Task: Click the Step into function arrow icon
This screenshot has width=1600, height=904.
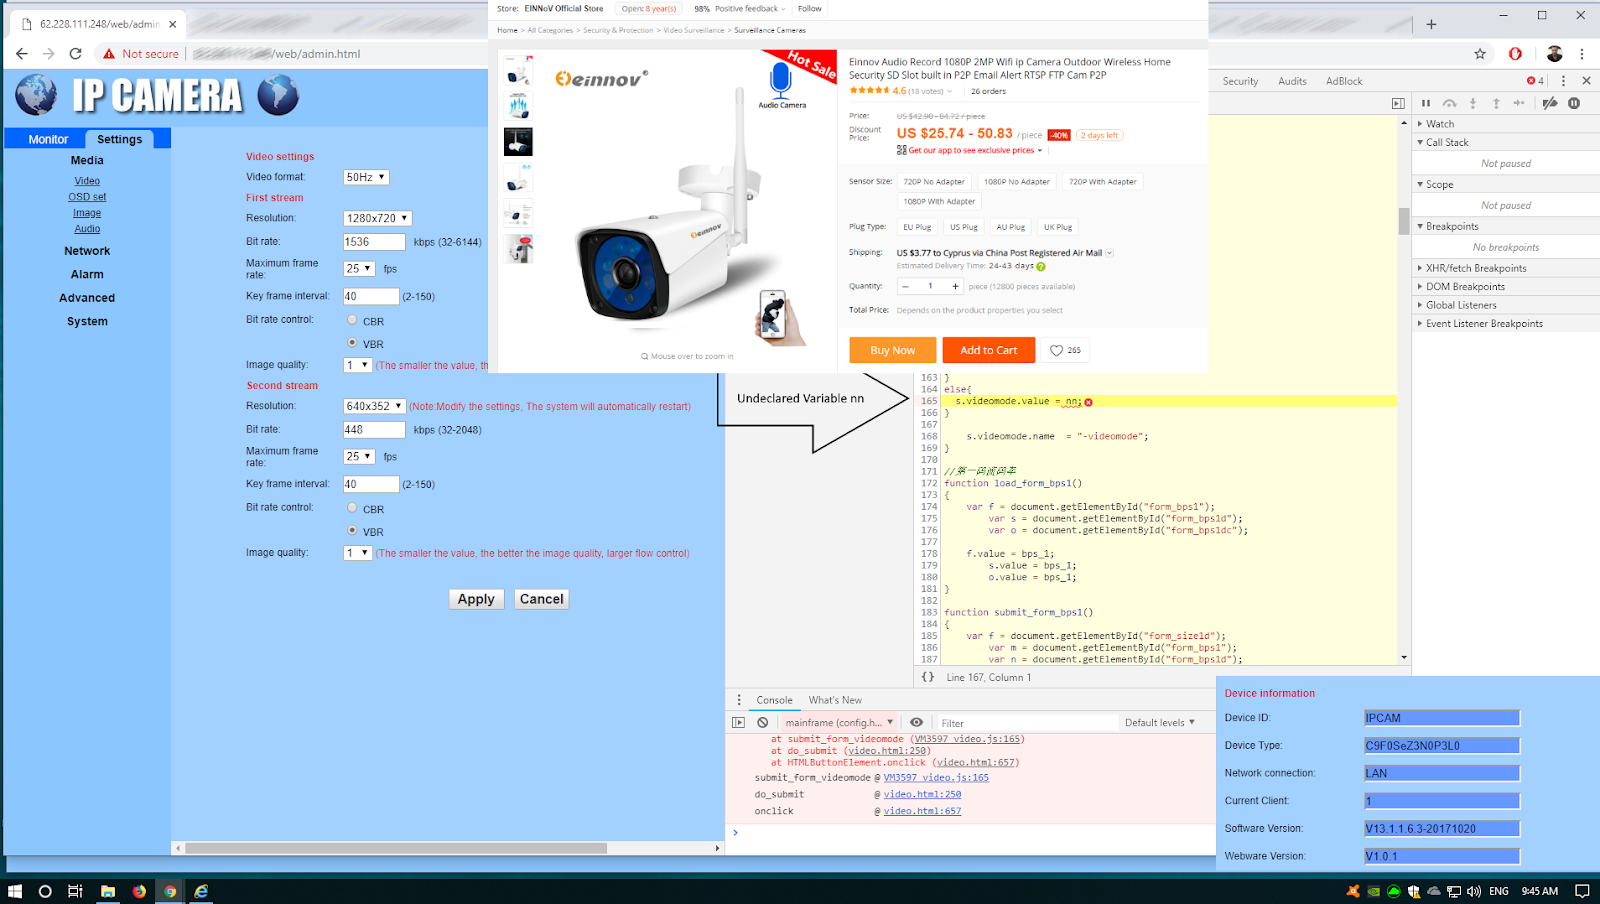Action: [x=1473, y=103]
